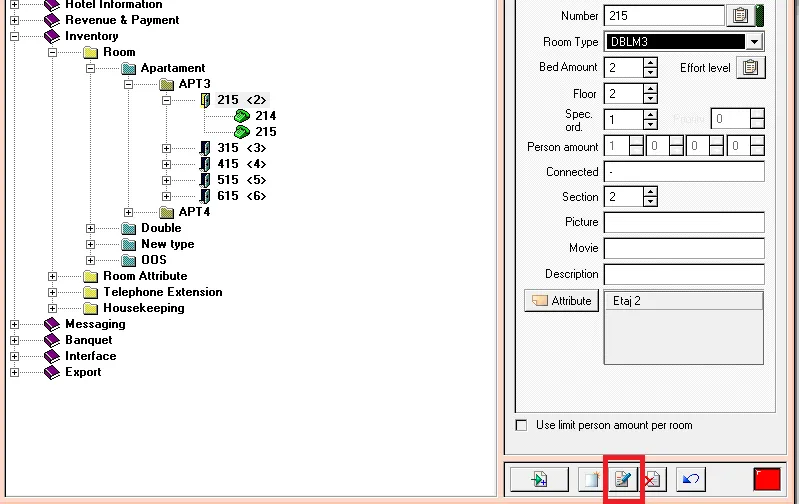This screenshot has height=504, width=799.
Task: Expand the 515 <5> room node
Action: click(x=167, y=180)
